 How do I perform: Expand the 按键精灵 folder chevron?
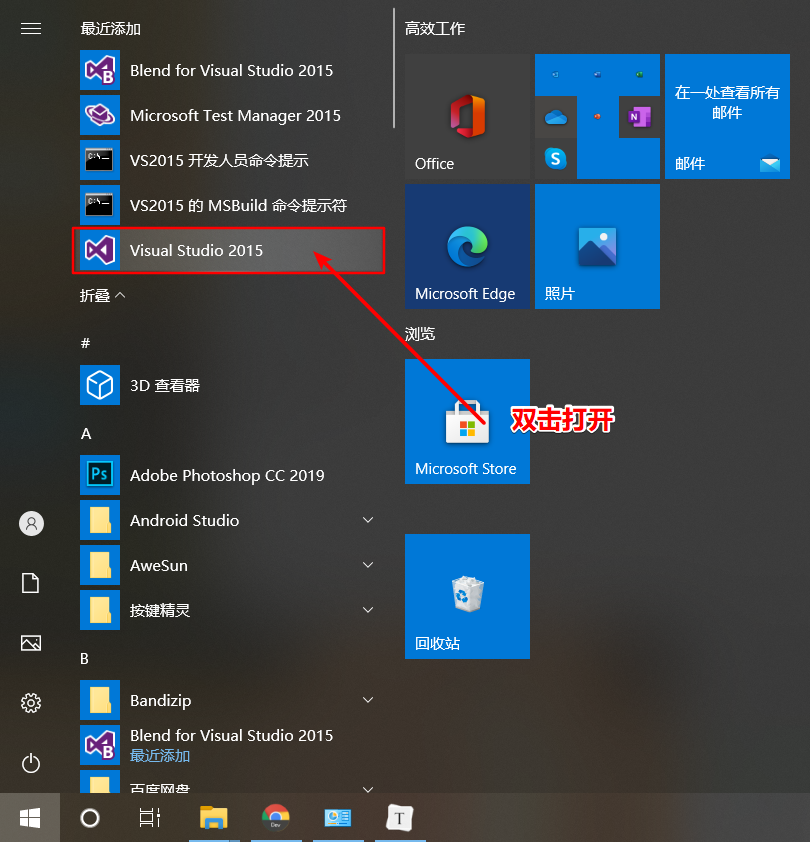tap(368, 610)
